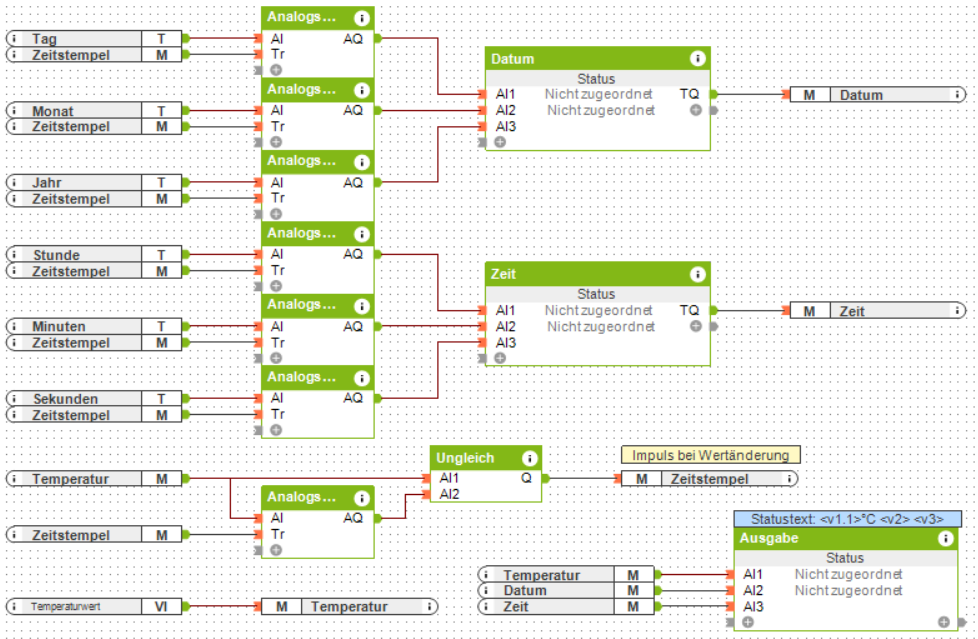
Task: Click info icon on Jahr input connector
Action: tap(14, 182)
